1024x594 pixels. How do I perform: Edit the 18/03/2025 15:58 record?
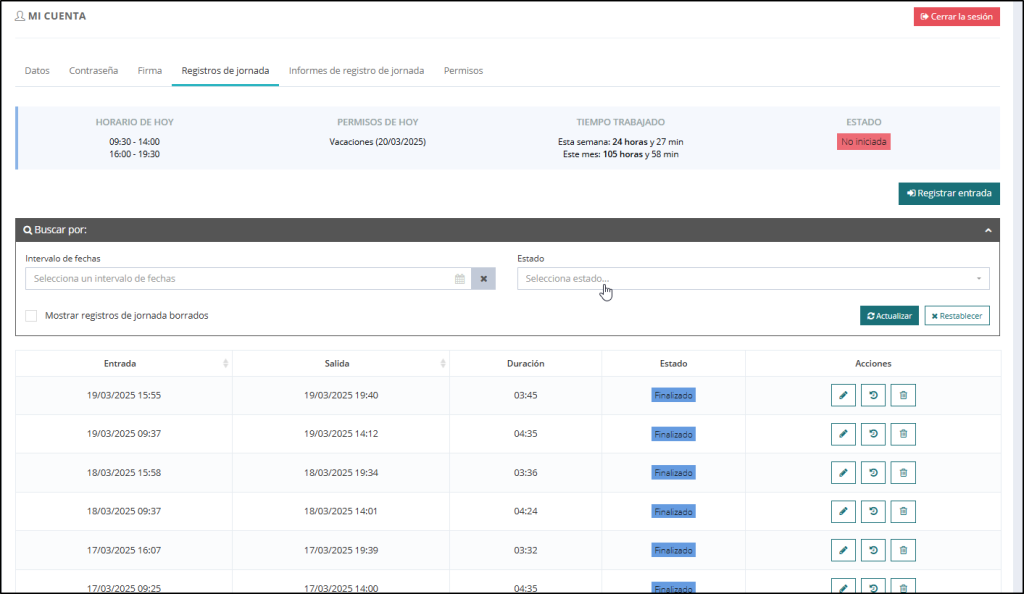843,473
